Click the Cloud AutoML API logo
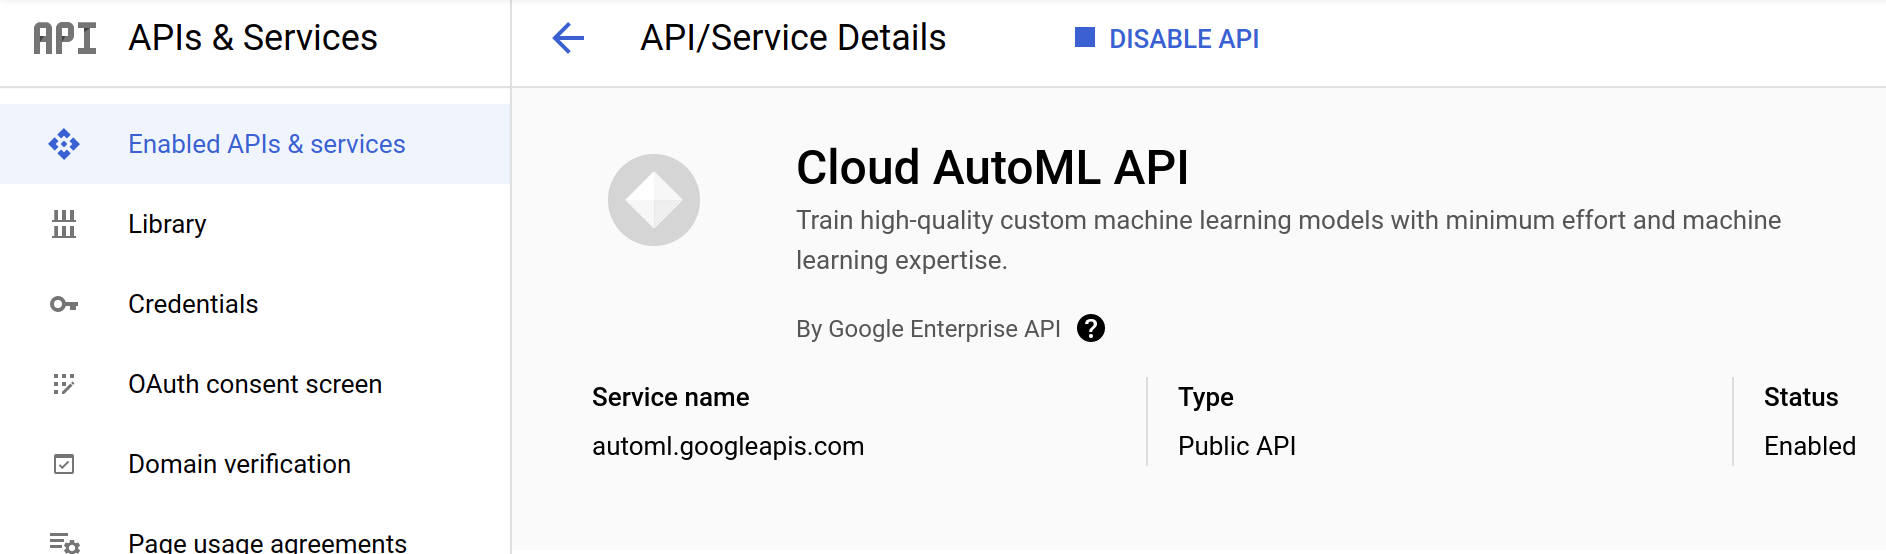This screenshot has width=1886, height=554. click(654, 200)
